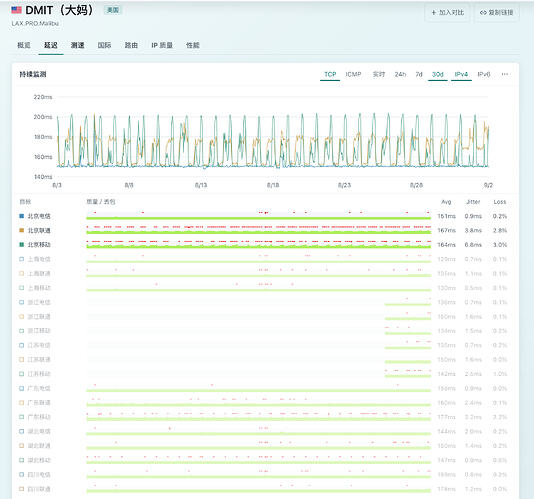Enable the 浙江联通 series
534x499 pixels.
pyautogui.click(x=21, y=316)
